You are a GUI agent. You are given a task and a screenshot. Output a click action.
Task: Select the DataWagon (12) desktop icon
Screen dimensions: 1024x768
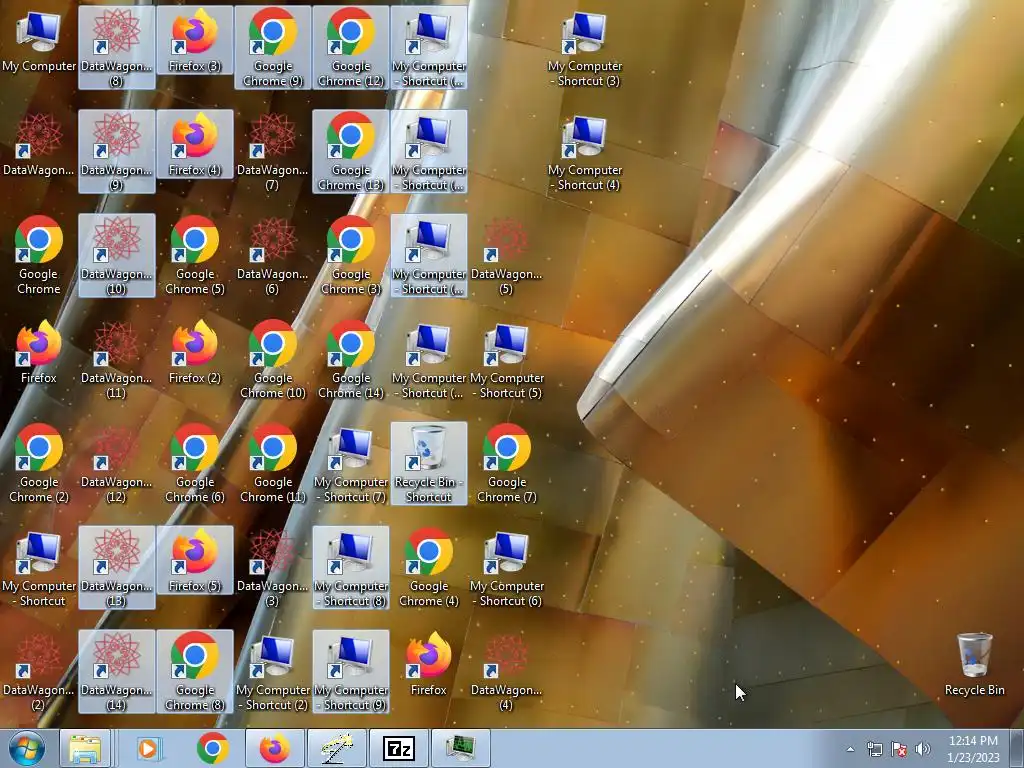(x=116, y=463)
